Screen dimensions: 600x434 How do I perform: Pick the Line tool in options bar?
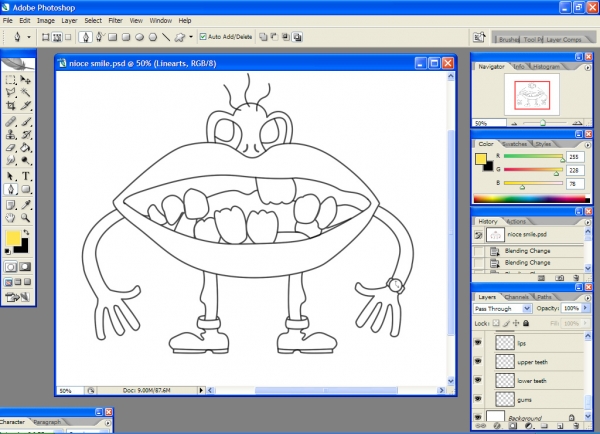tap(166, 37)
